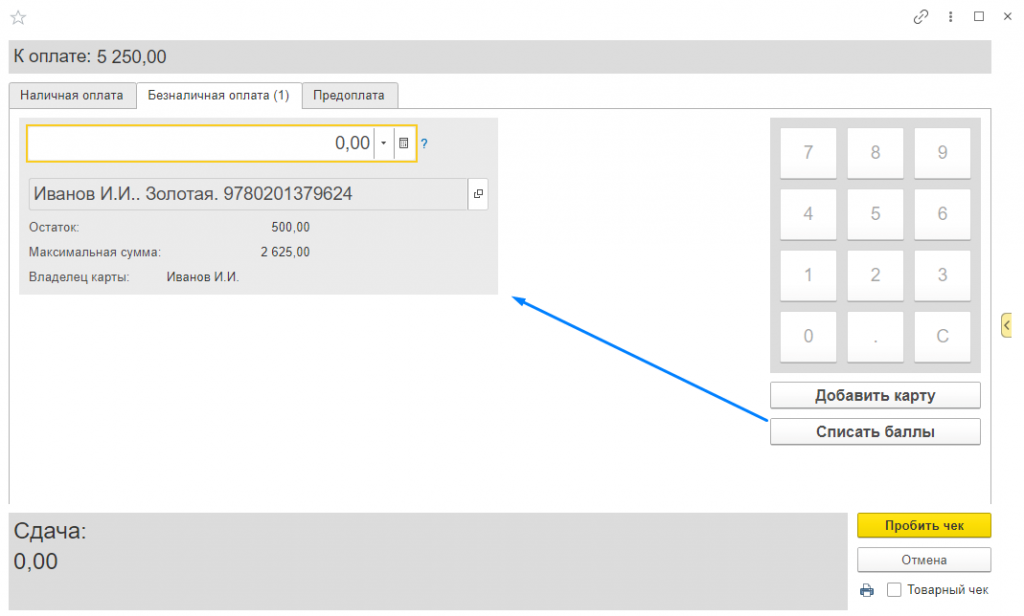Select the Безналичная оплата (1) tab
The image size is (1024, 616).
click(x=218, y=95)
